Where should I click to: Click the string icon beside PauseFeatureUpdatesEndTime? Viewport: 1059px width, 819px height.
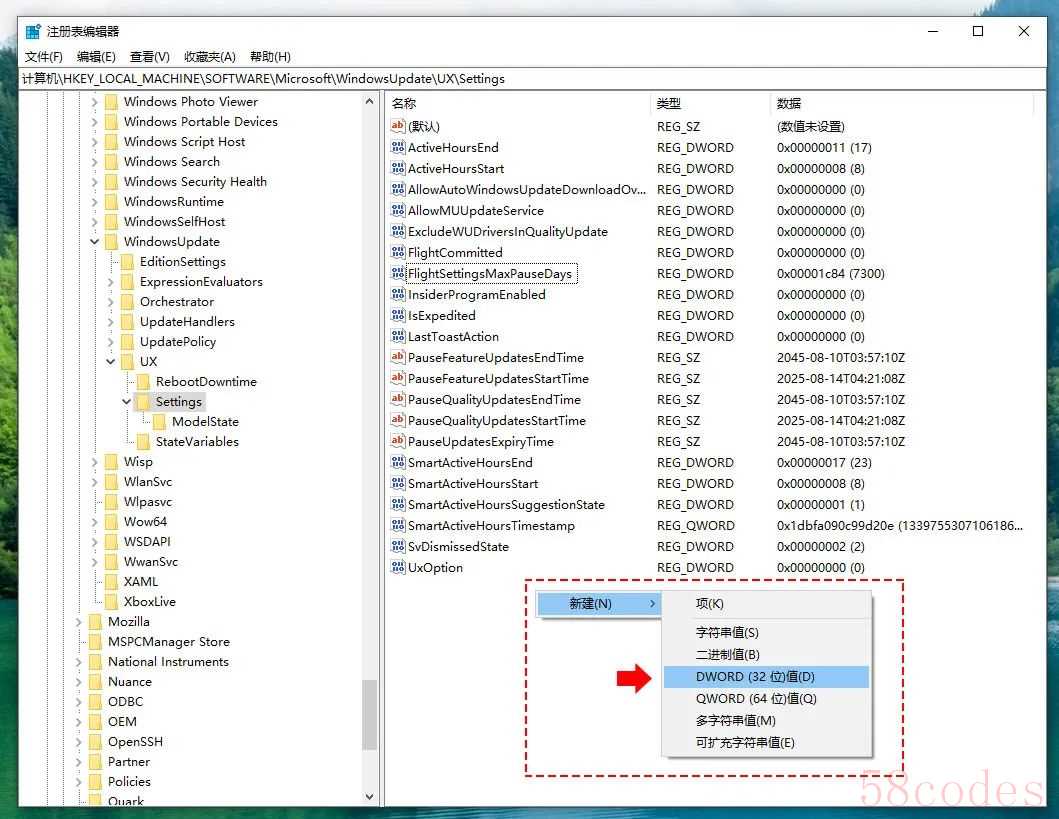pyautogui.click(x=398, y=358)
